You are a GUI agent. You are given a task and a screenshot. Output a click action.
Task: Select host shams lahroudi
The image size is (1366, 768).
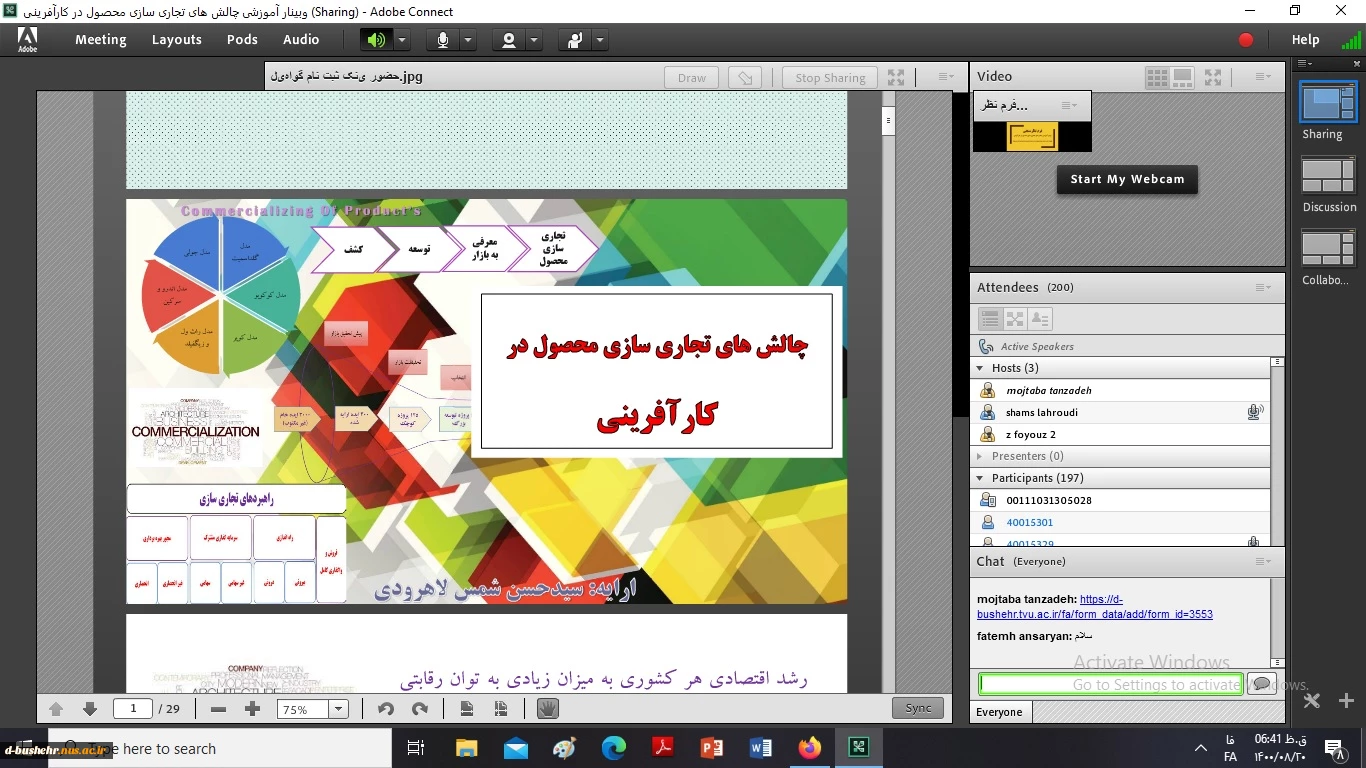tap(1121, 412)
